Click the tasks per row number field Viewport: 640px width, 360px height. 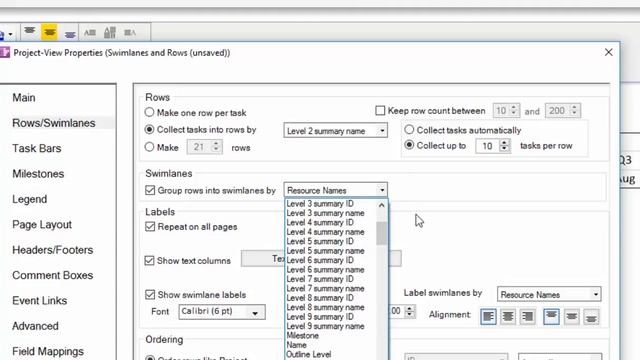click(487, 146)
